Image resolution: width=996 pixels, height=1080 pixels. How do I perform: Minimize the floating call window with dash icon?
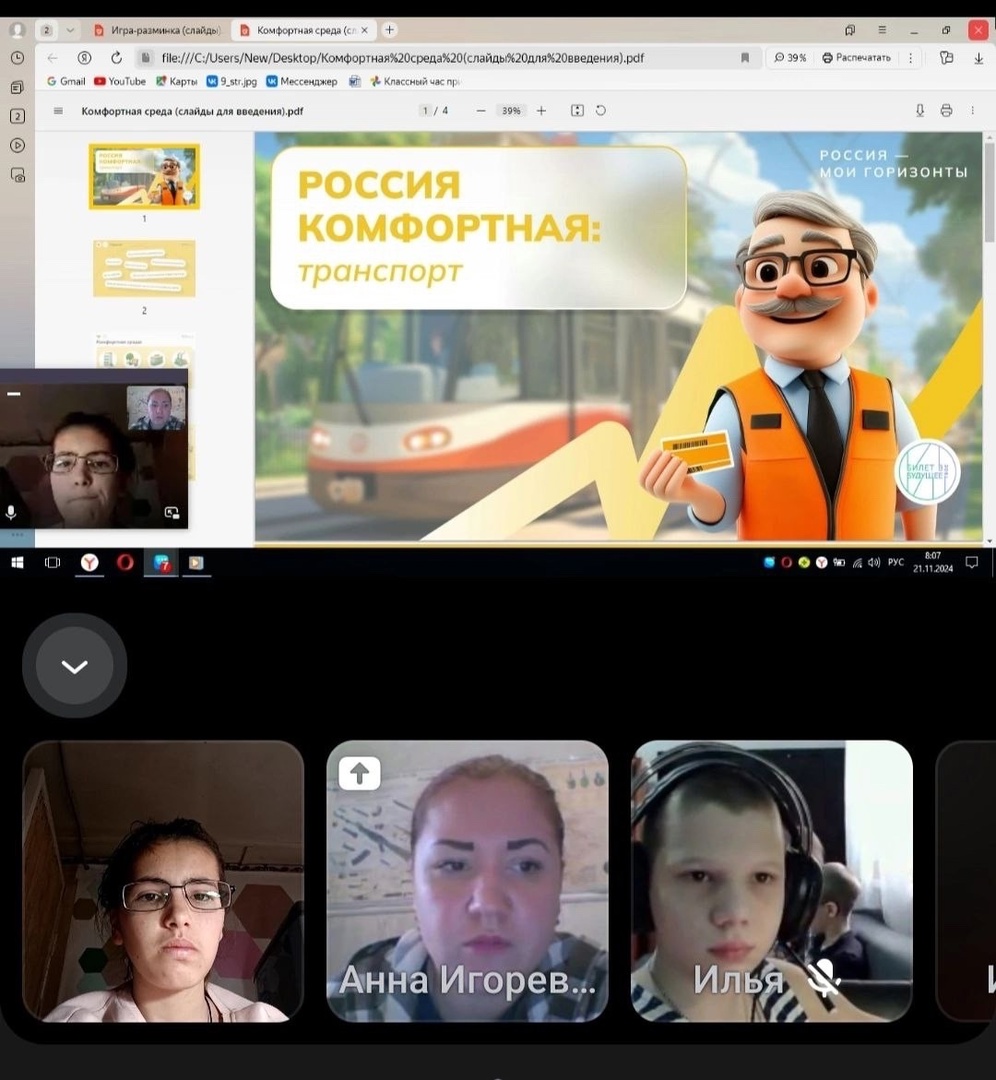tap(14, 394)
